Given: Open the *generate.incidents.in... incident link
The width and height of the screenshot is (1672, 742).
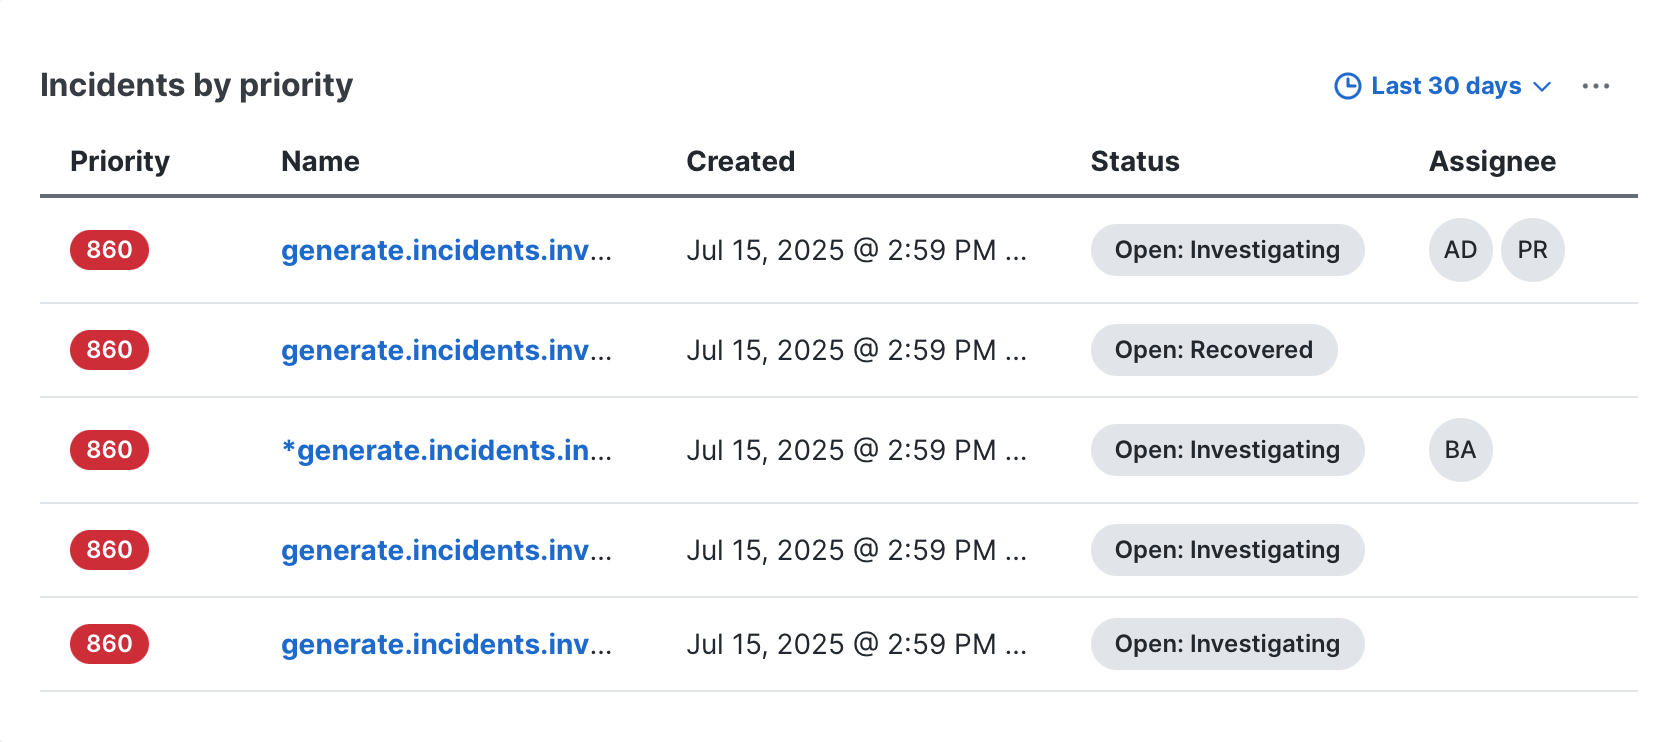Looking at the screenshot, I should click(x=446, y=450).
